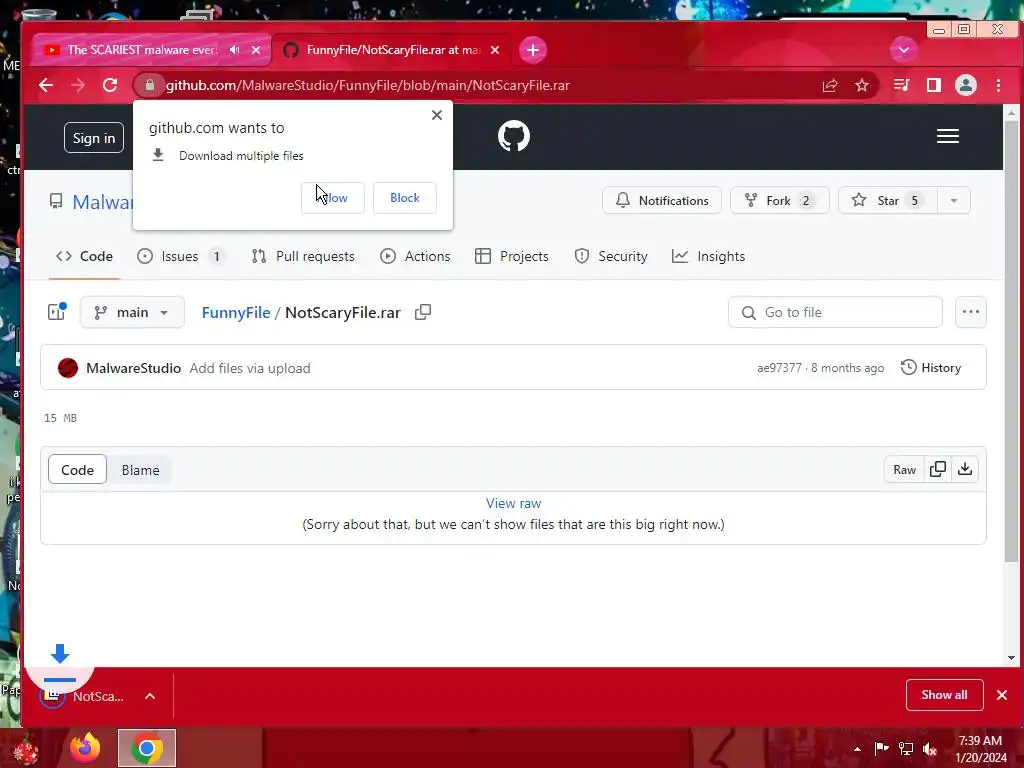Expand the Star lists dropdown arrow
The width and height of the screenshot is (1024, 768).
[953, 200]
